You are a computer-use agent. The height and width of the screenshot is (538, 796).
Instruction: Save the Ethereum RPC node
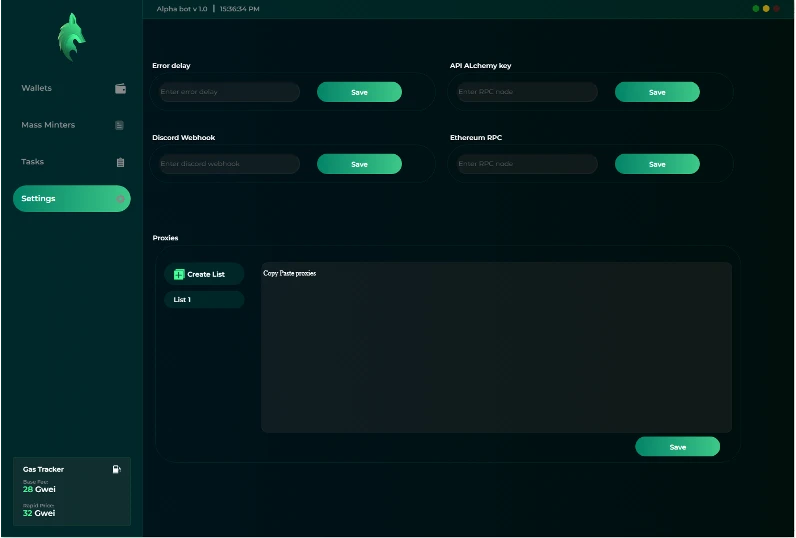point(657,164)
